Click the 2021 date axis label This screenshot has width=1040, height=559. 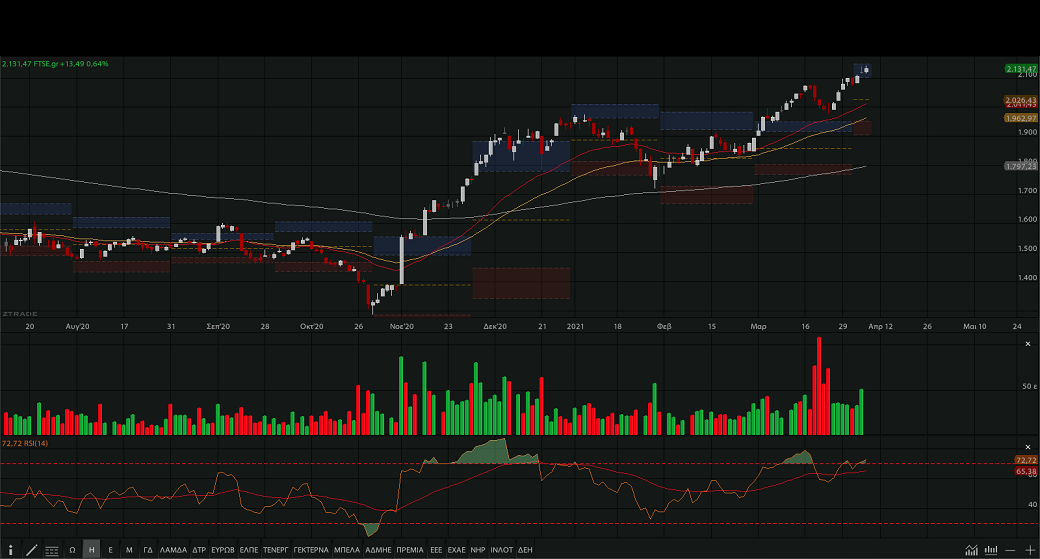(x=575, y=326)
